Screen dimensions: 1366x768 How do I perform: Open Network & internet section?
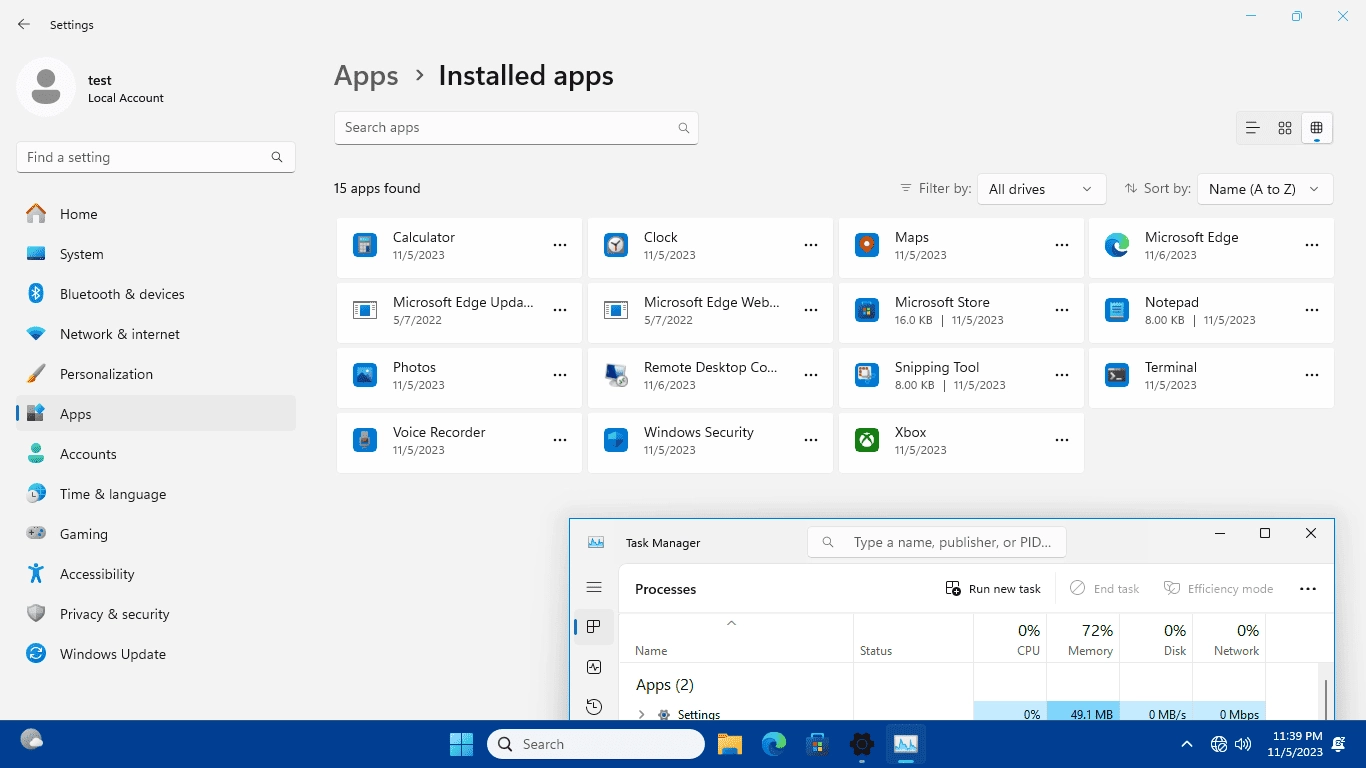coord(156,334)
